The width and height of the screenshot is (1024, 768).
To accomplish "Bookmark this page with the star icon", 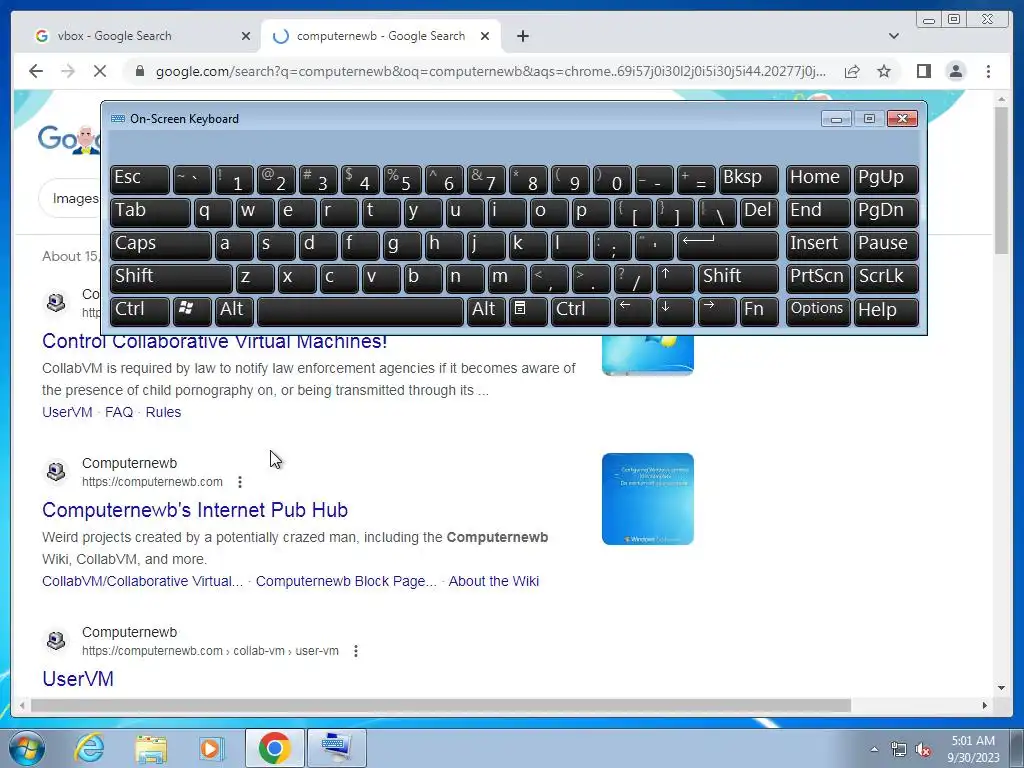I will click(x=884, y=71).
